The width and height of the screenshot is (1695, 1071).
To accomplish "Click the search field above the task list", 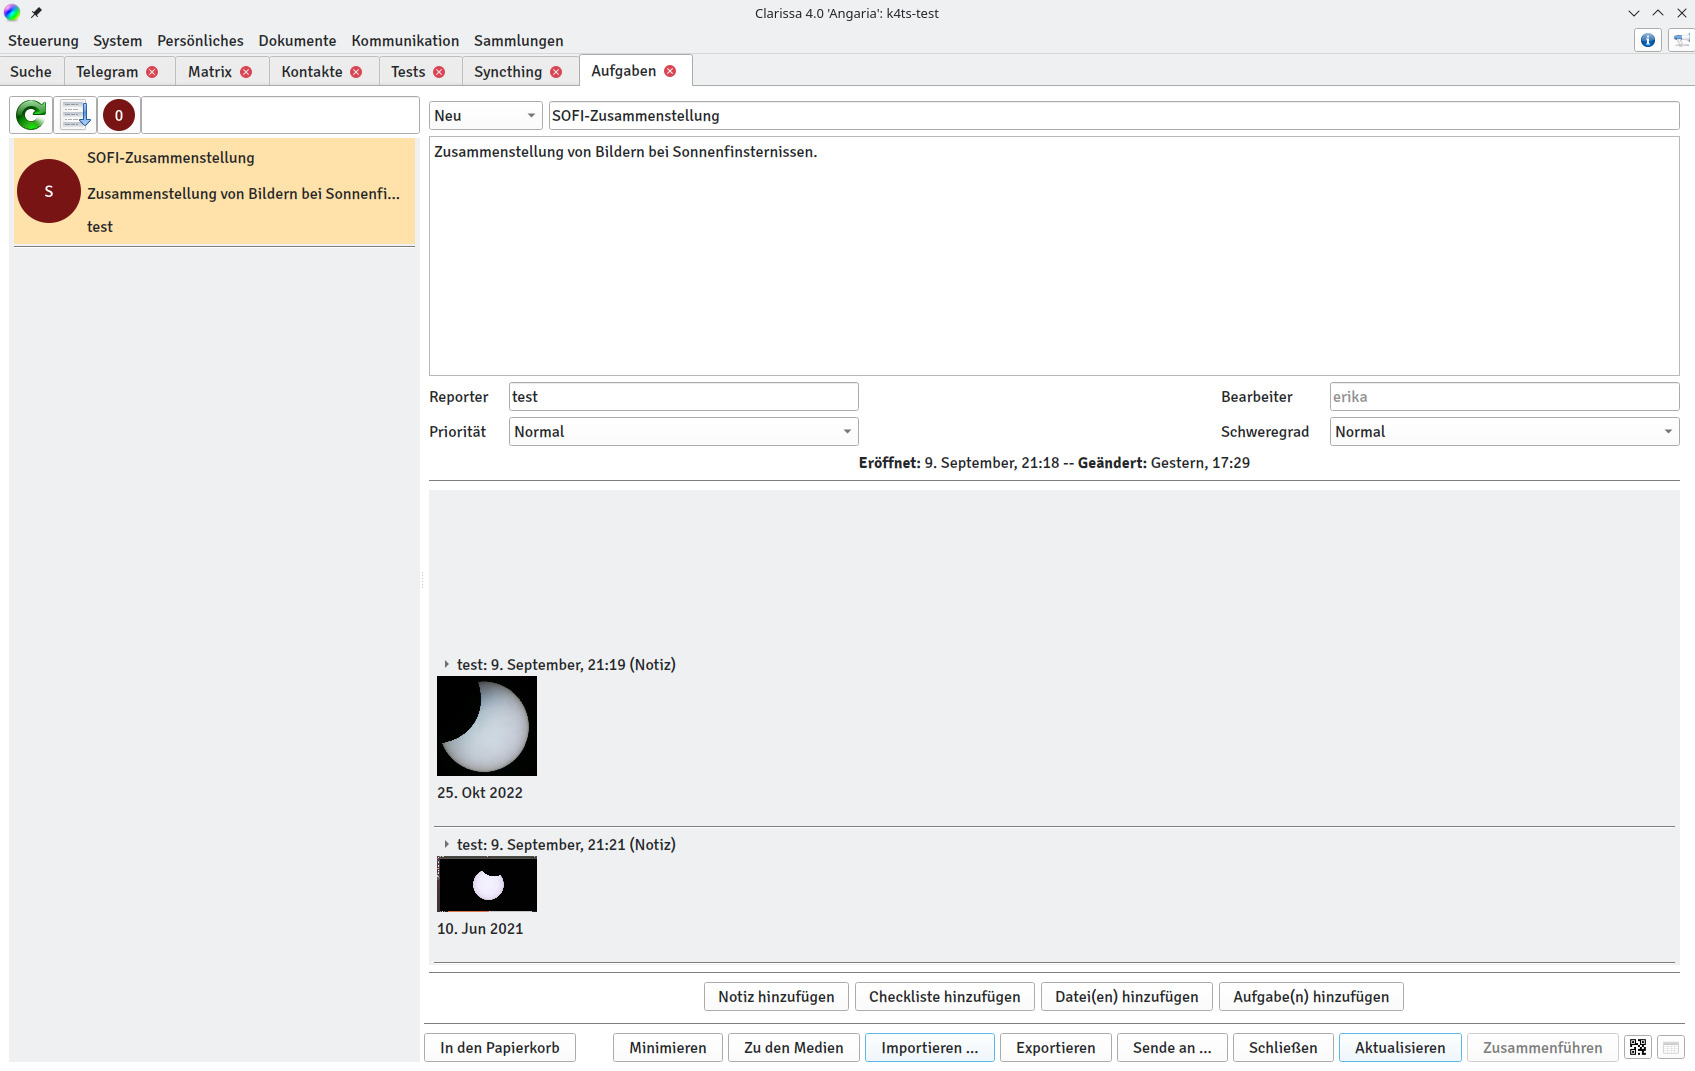I will click(x=280, y=115).
